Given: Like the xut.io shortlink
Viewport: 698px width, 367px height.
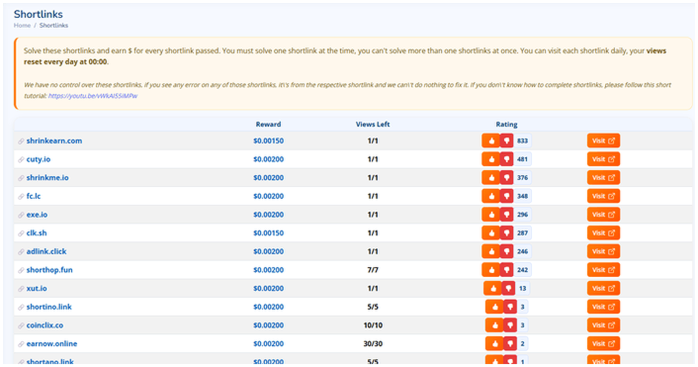Looking at the screenshot, I should 492,289.
